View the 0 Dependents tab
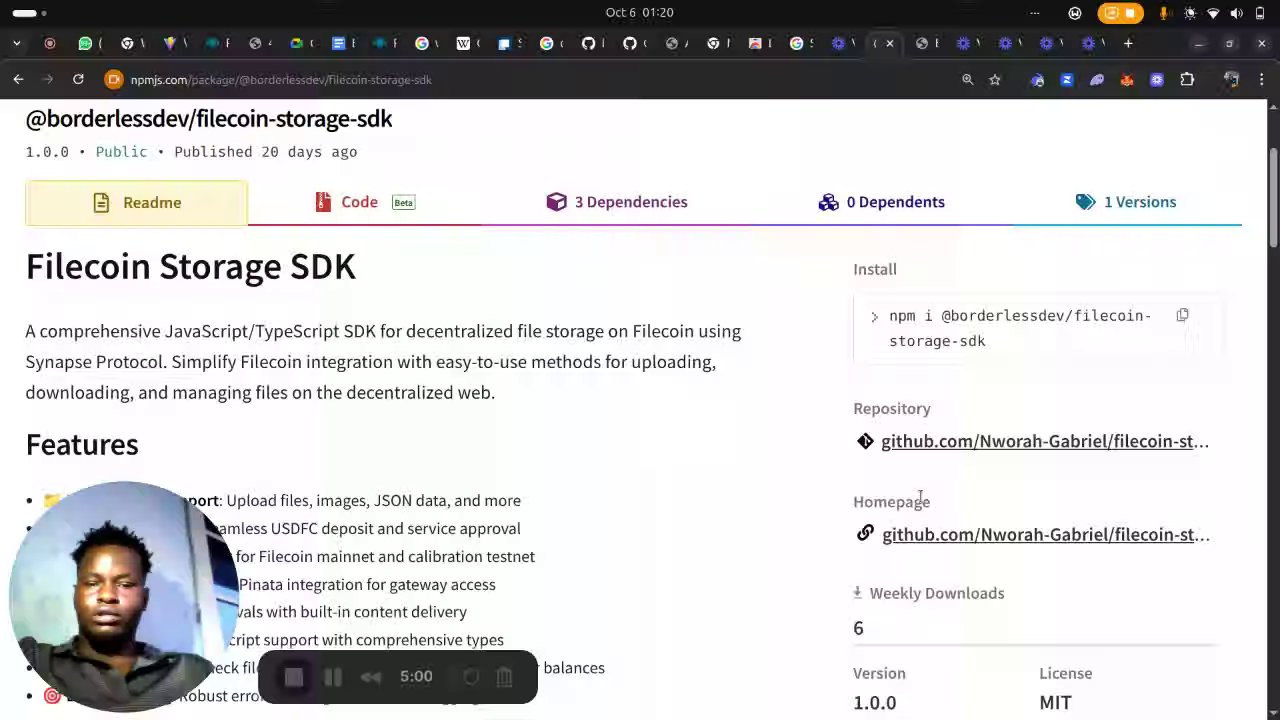Image resolution: width=1280 pixels, height=720 pixels. (x=881, y=203)
